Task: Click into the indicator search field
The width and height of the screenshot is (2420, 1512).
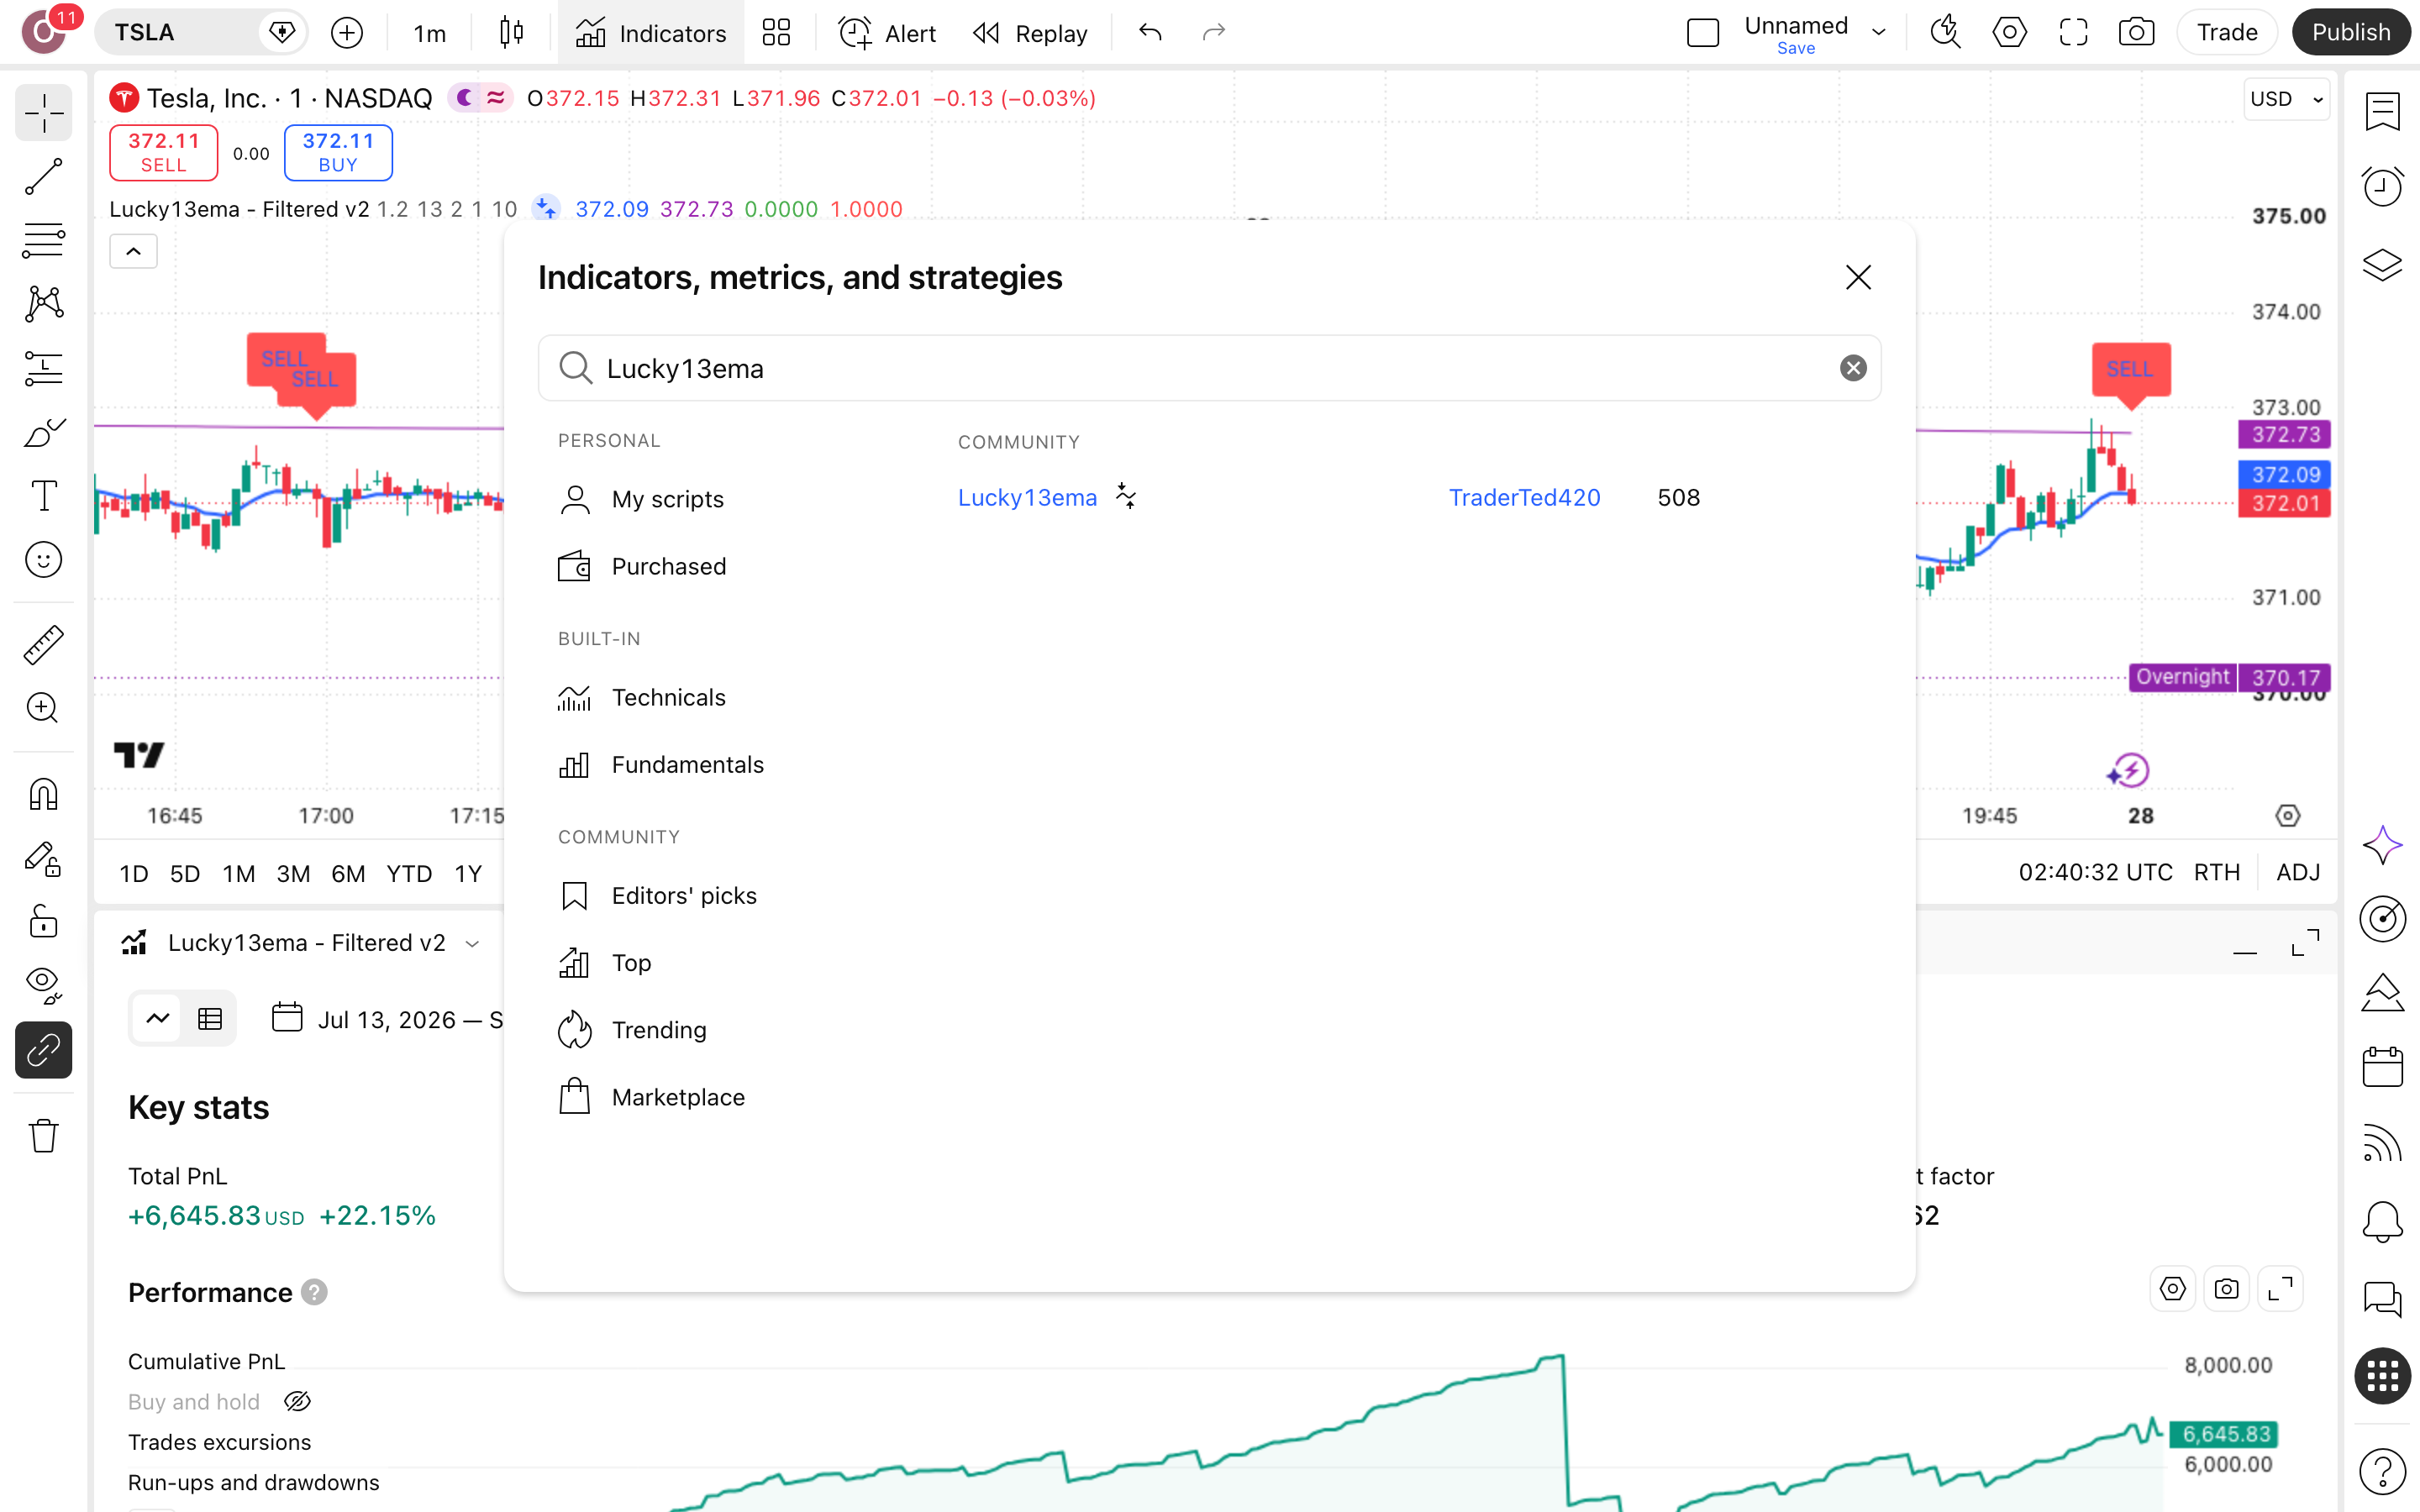Action: 1208,368
